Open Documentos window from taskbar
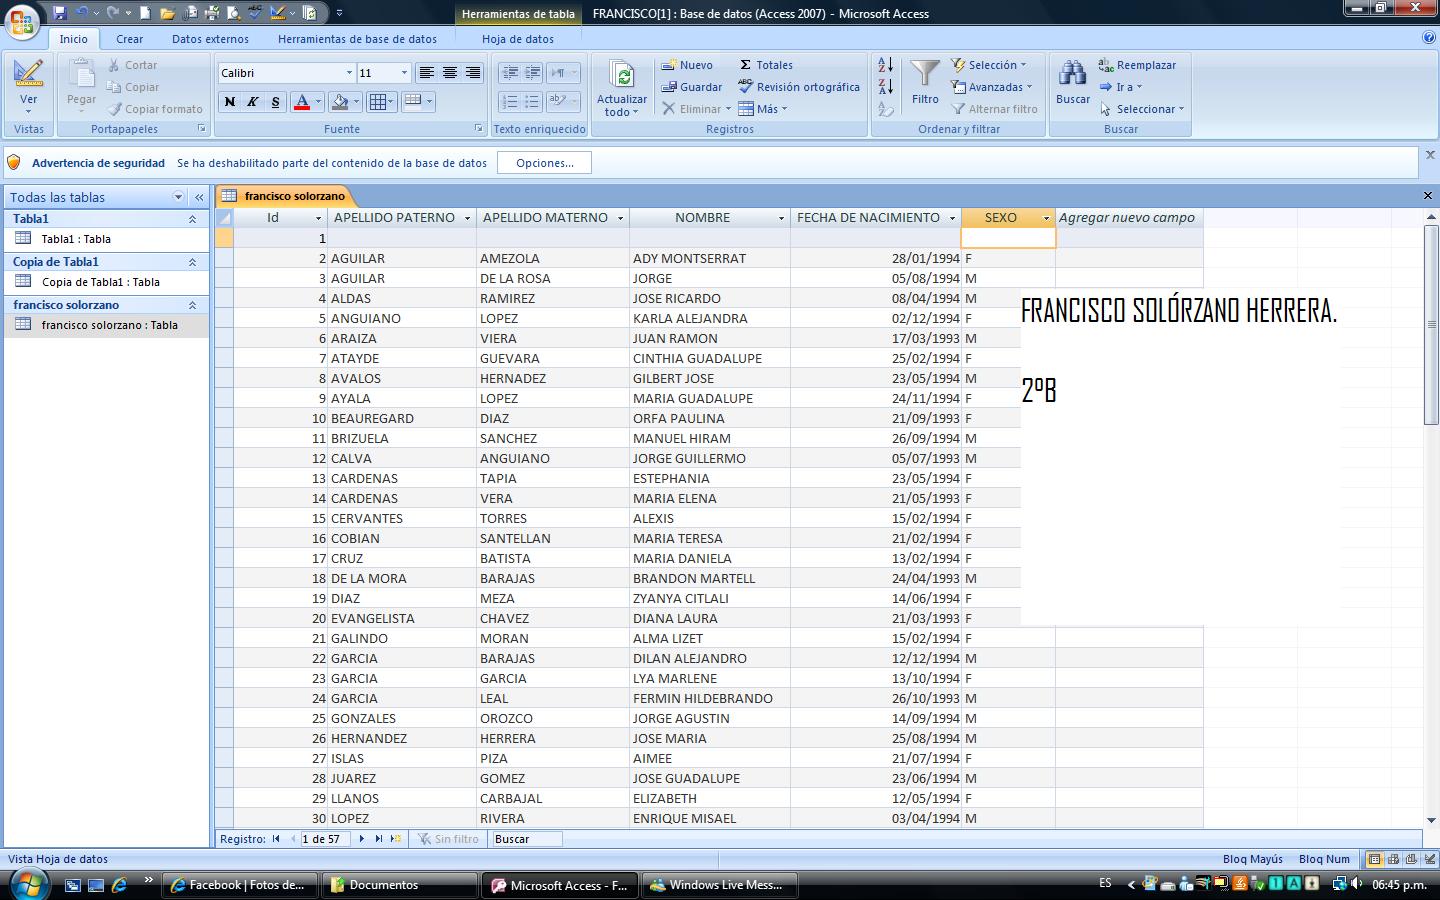The width and height of the screenshot is (1440, 900). [401, 885]
